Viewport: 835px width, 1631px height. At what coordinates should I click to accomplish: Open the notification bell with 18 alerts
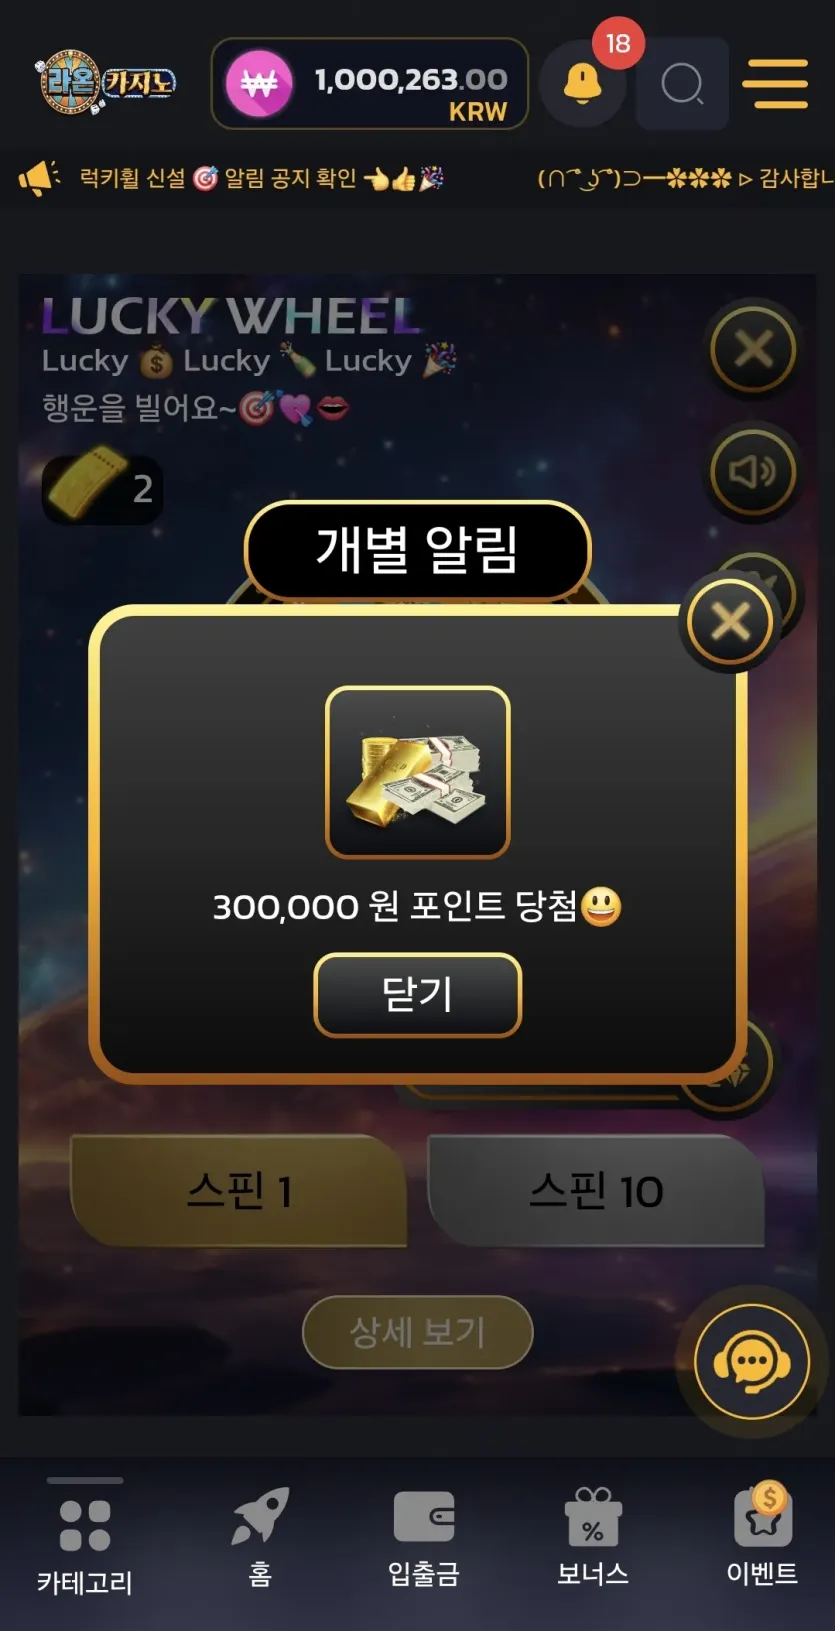coord(583,84)
